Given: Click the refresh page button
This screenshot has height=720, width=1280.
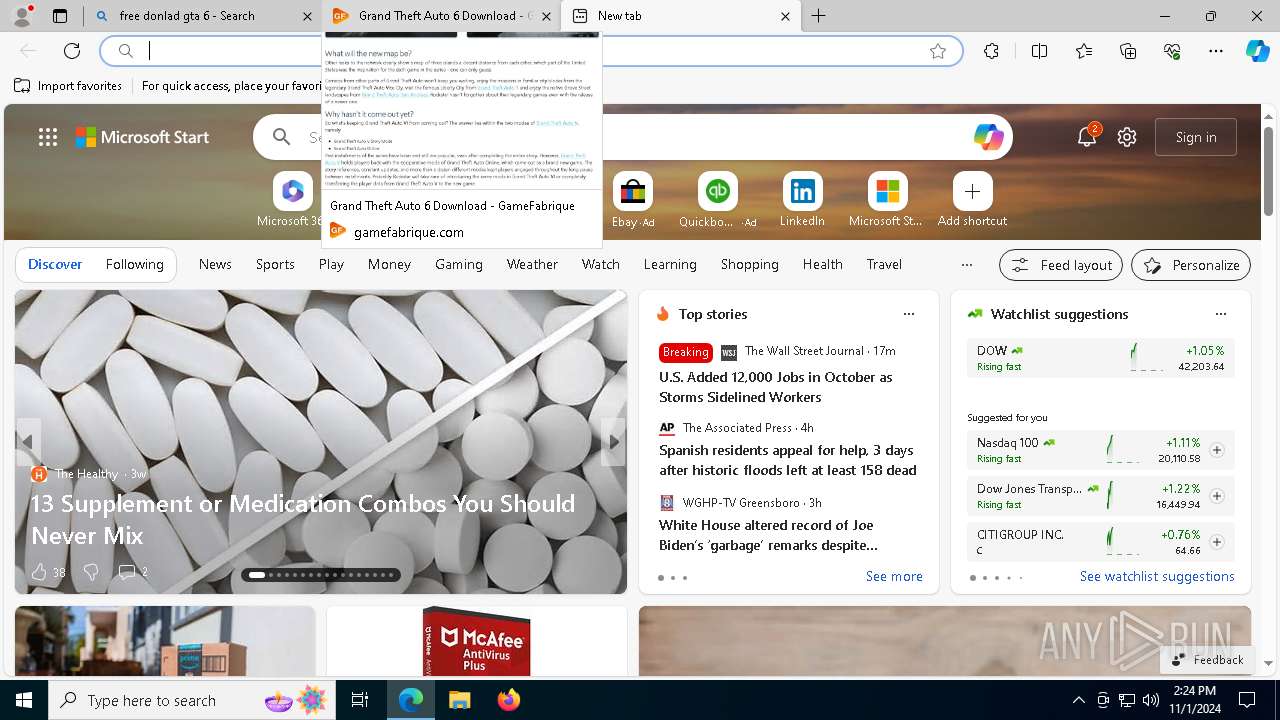Looking at the screenshot, I should point(72,51).
